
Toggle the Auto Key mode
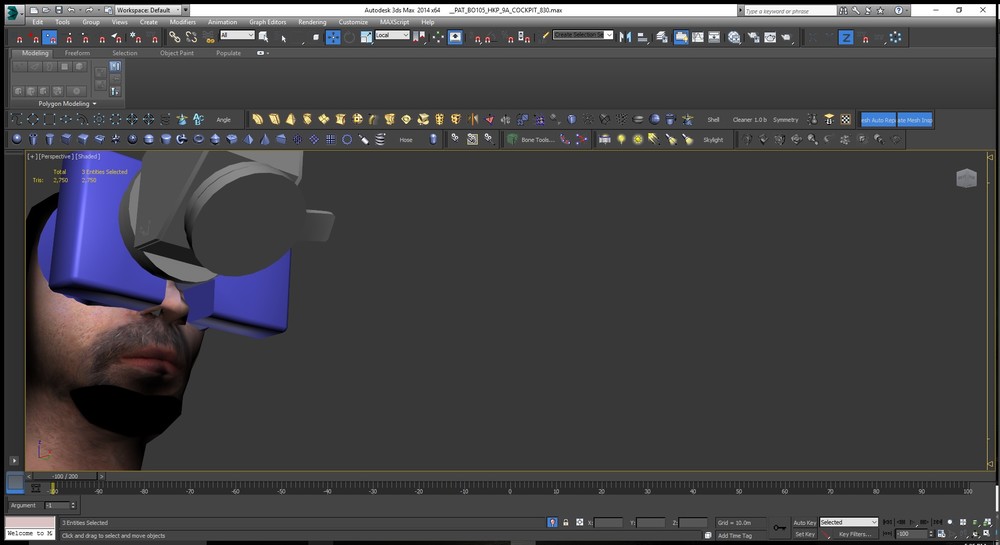coord(804,522)
